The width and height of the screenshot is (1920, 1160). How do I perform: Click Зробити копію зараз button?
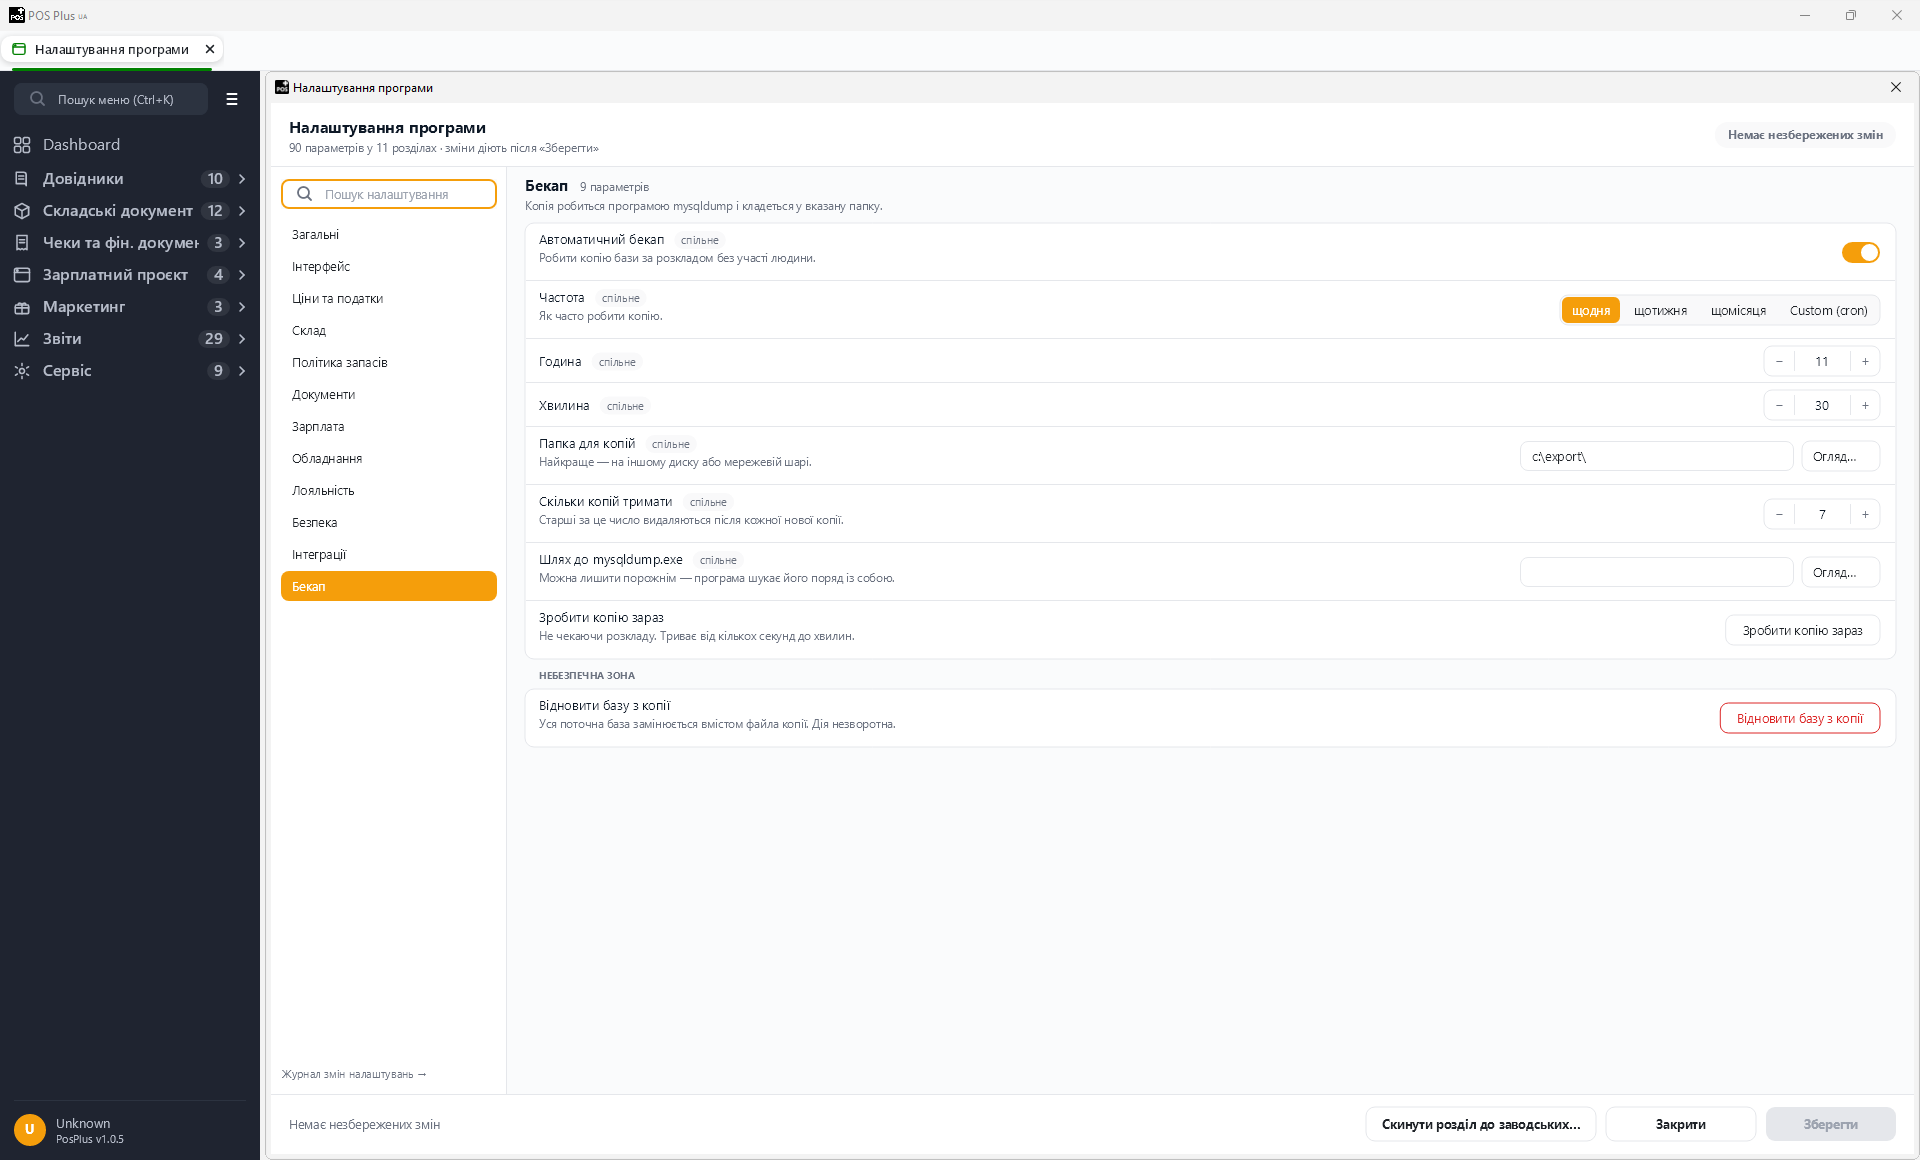click(x=1802, y=631)
